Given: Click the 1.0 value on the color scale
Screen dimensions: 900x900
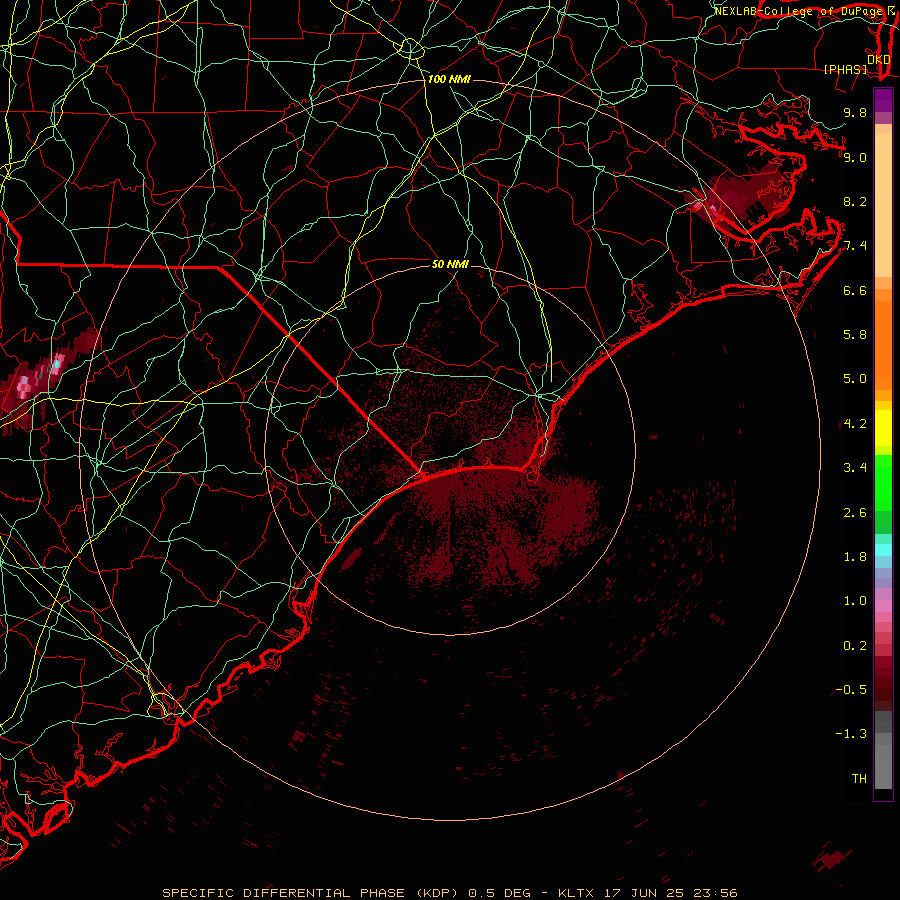Looking at the screenshot, I should click(x=855, y=601).
